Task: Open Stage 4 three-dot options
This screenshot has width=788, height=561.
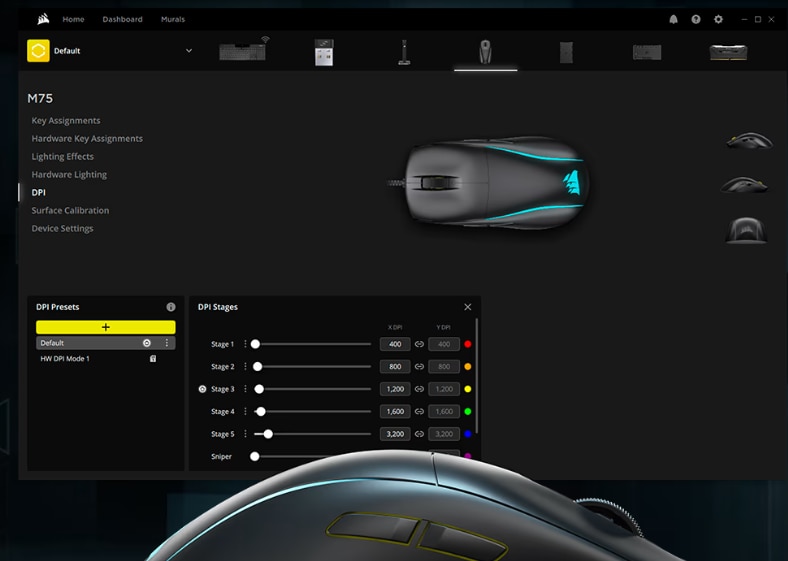Action: pyautogui.click(x=245, y=411)
